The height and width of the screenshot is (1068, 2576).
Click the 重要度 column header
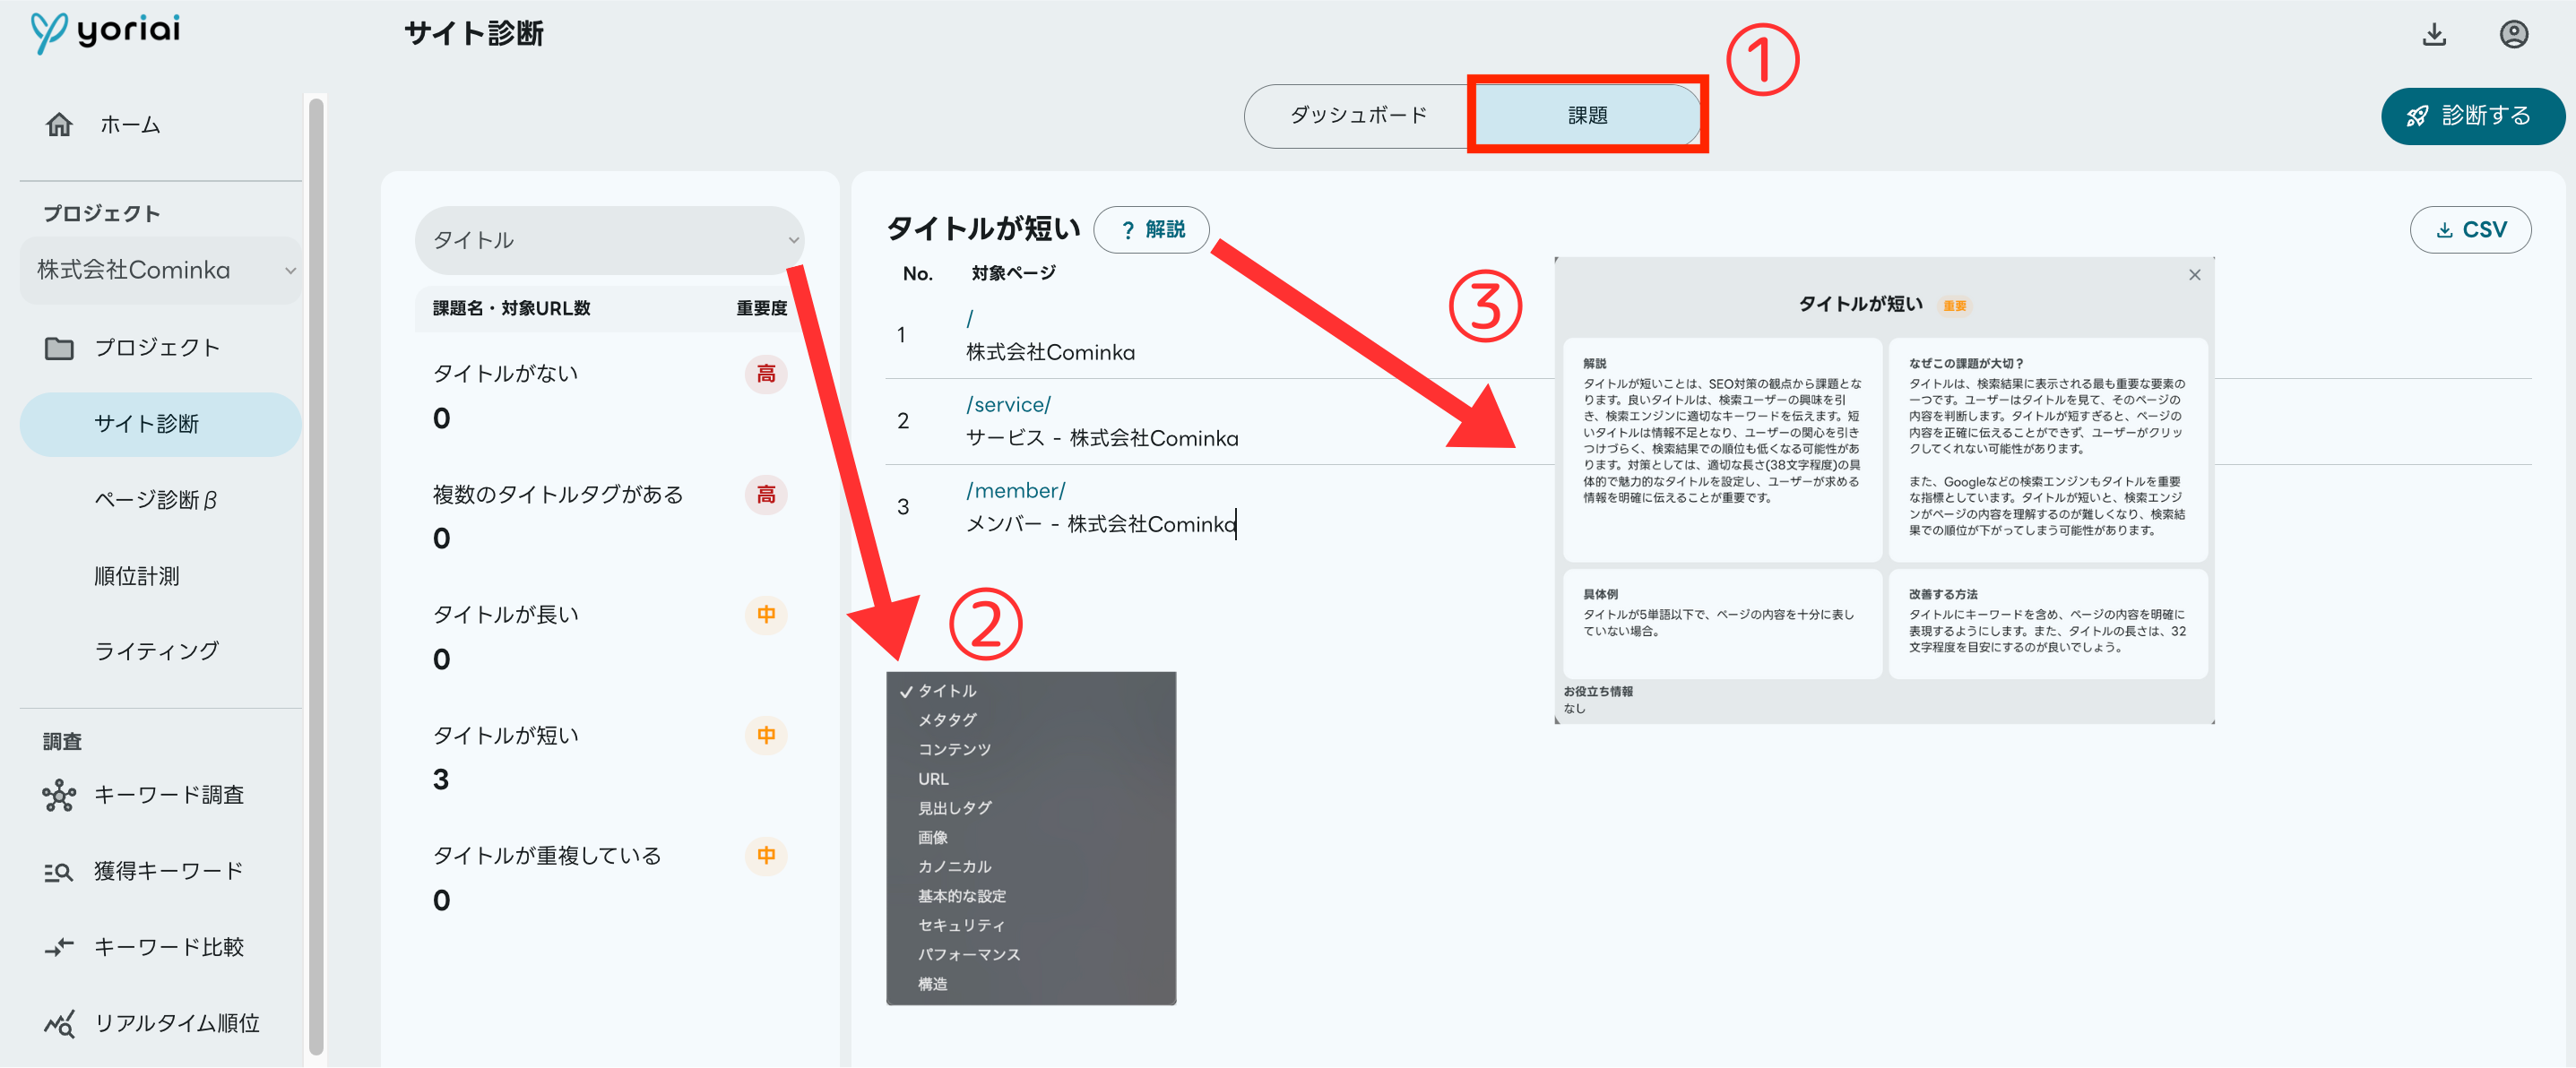click(761, 309)
